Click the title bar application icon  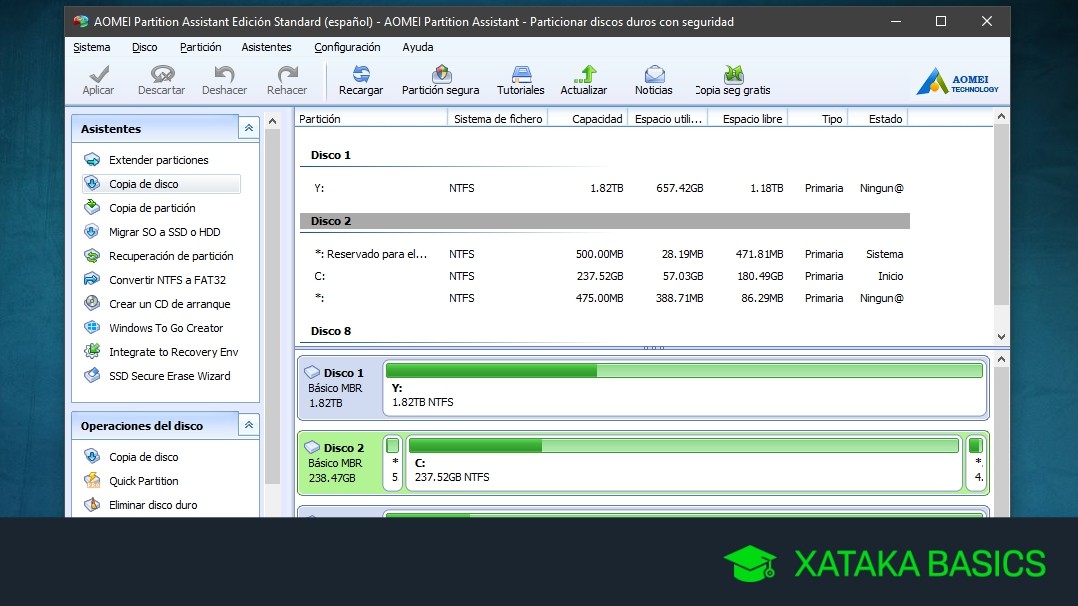pos(81,21)
